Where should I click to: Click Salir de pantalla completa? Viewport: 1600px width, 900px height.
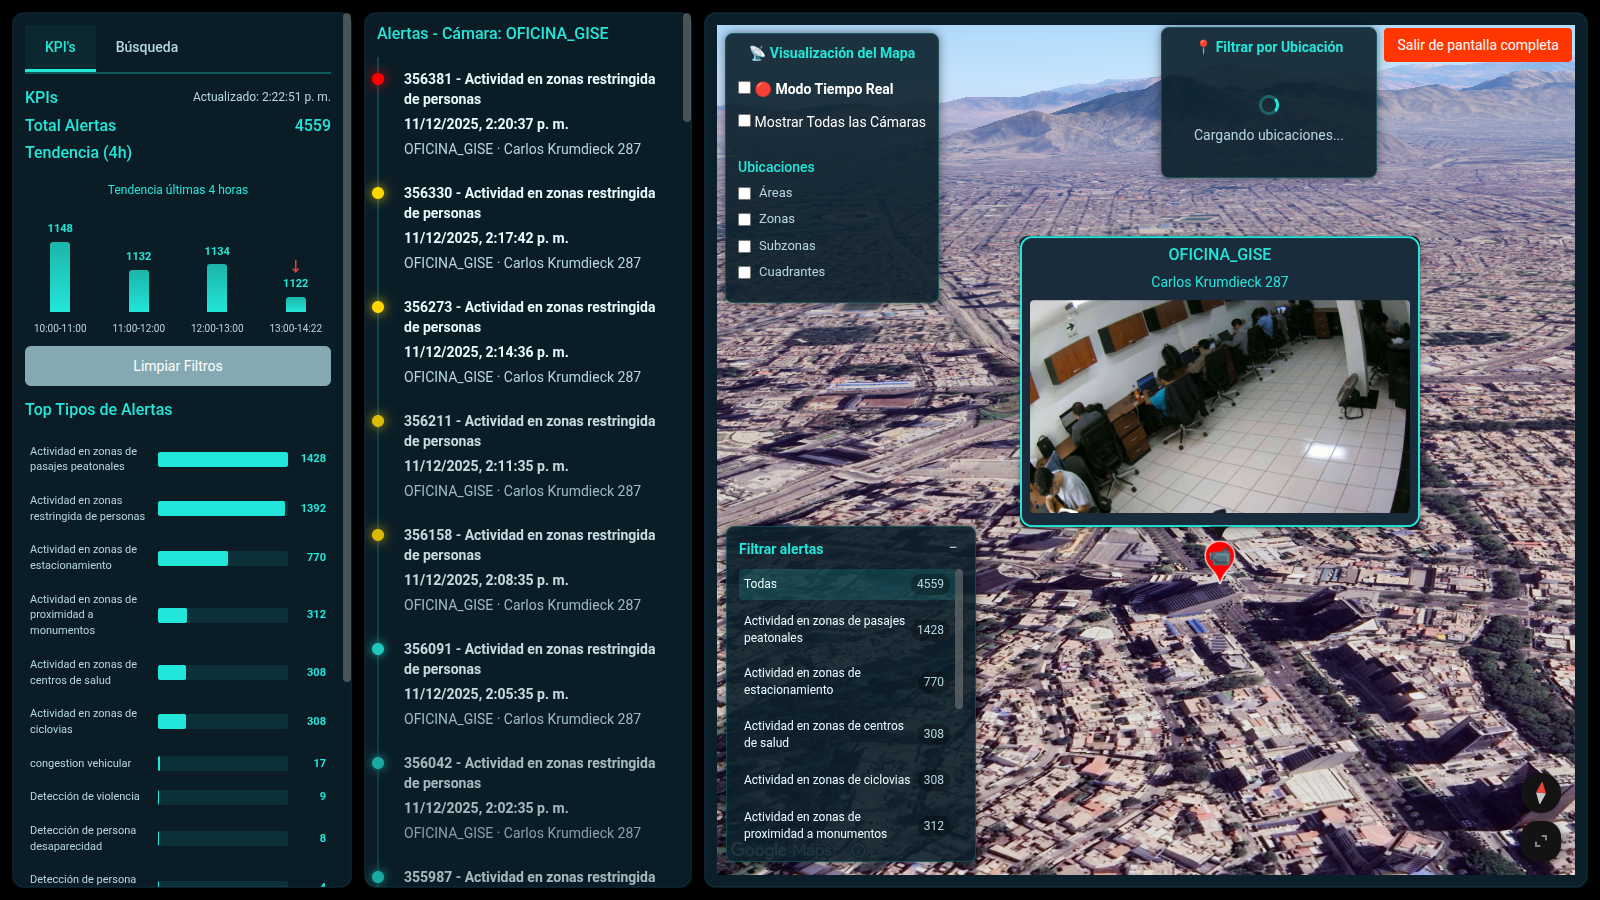(x=1477, y=45)
